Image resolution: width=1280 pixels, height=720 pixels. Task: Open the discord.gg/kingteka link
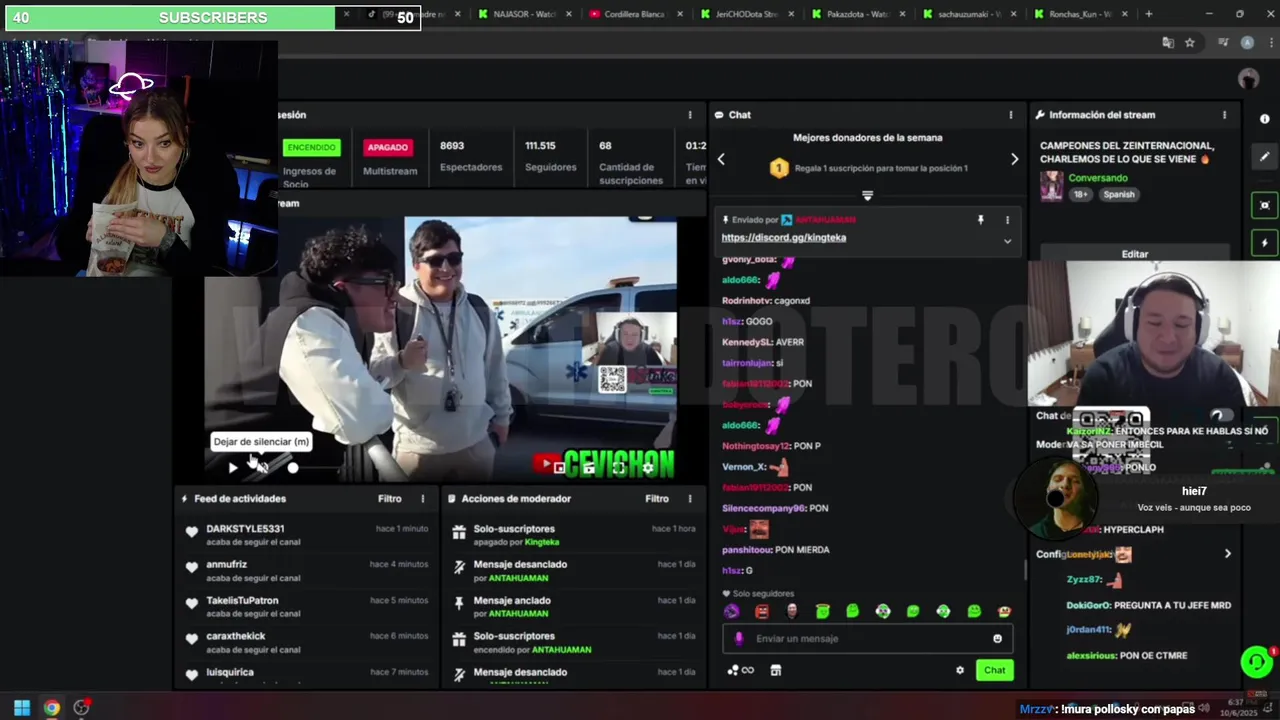[783, 238]
